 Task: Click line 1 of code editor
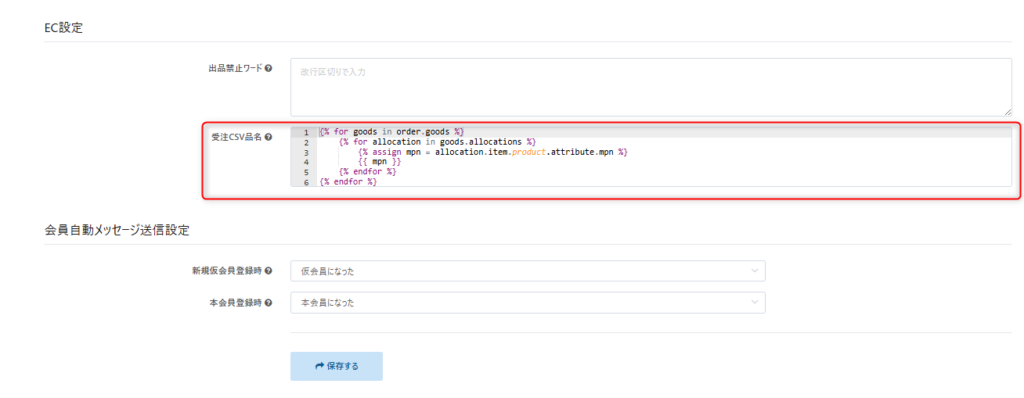(x=664, y=132)
